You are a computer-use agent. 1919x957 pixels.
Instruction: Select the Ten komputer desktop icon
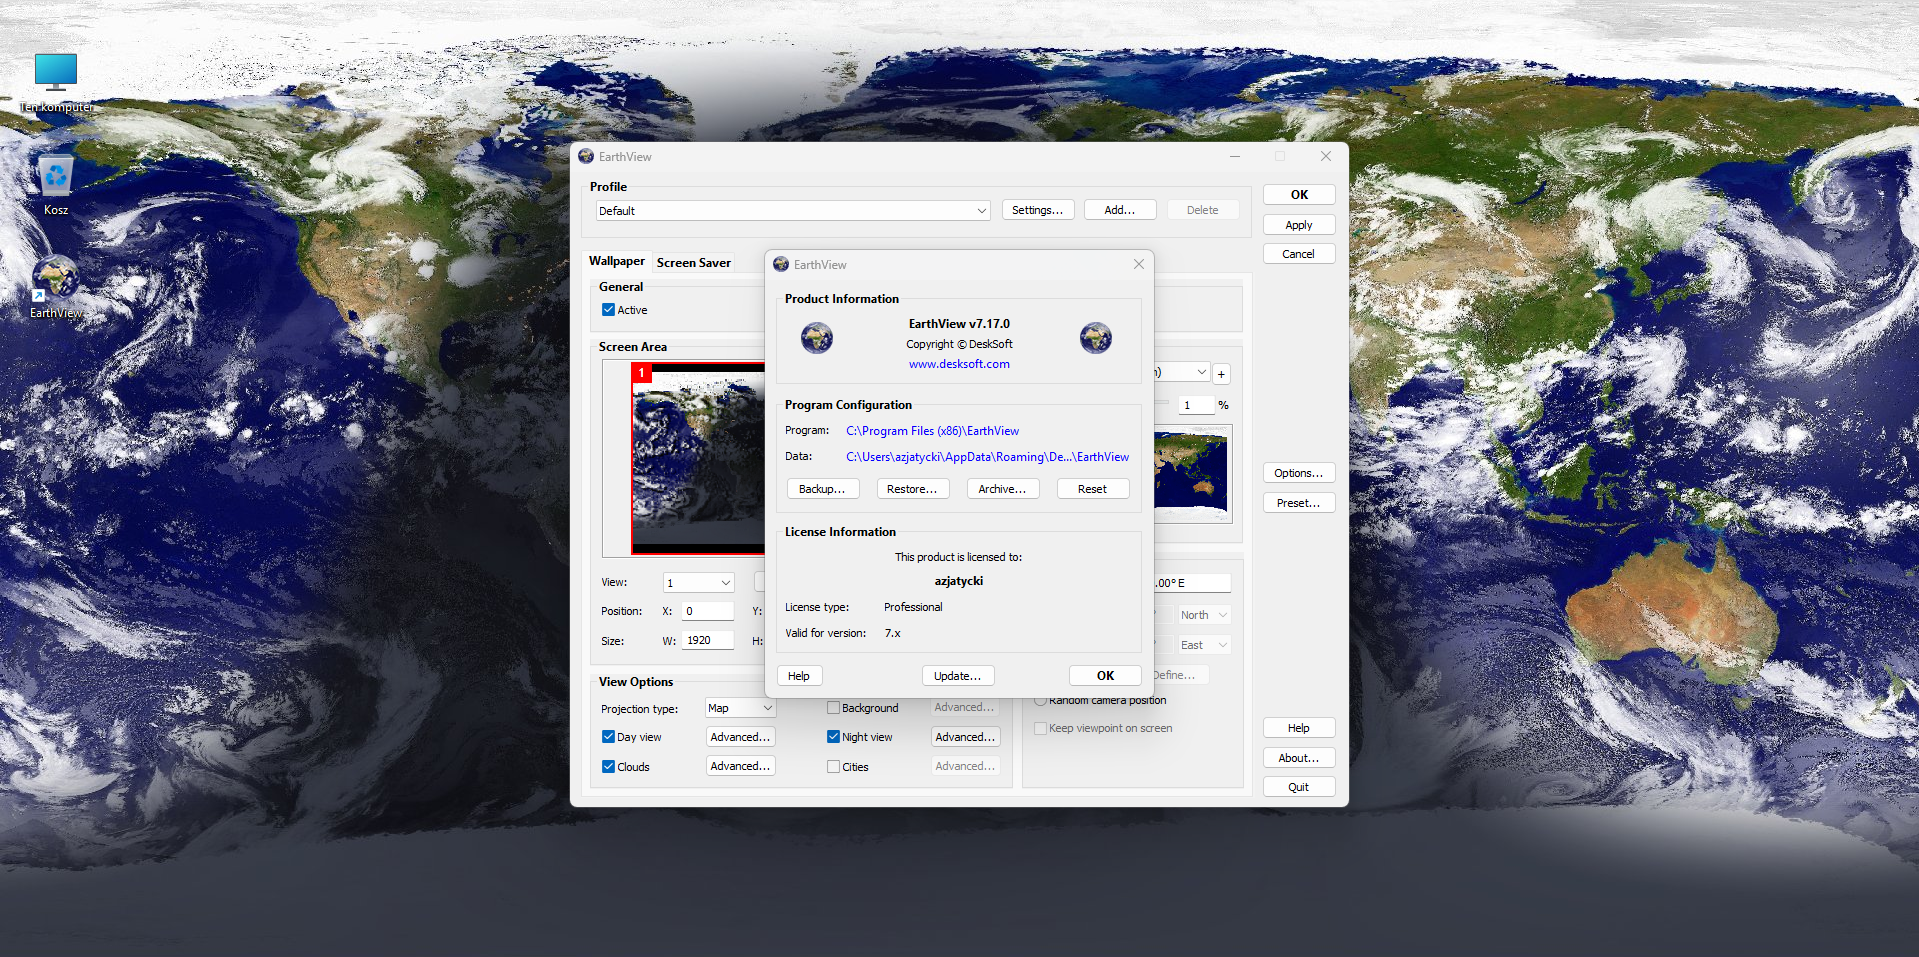point(56,82)
